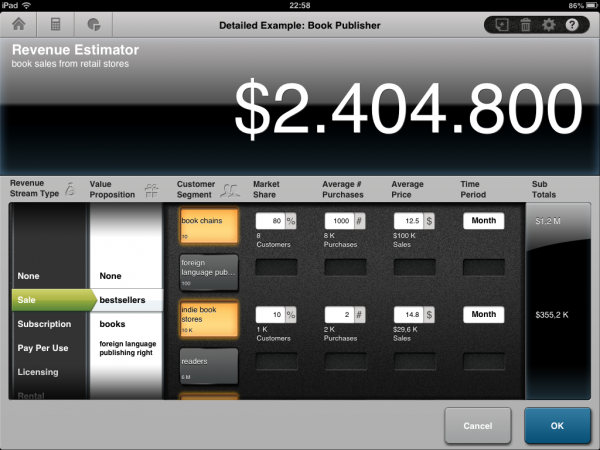Select Subscription revenue stream type

44,324
